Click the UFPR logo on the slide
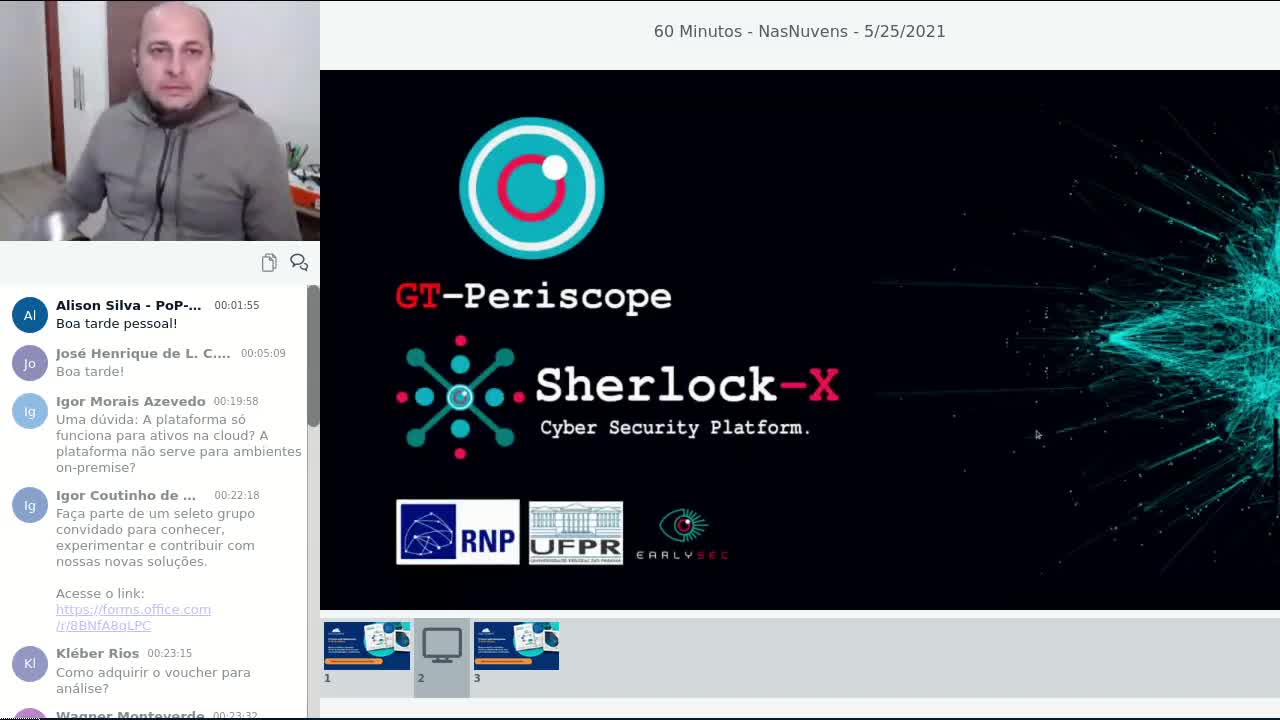This screenshot has height=720, width=1280. pos(576,533)
